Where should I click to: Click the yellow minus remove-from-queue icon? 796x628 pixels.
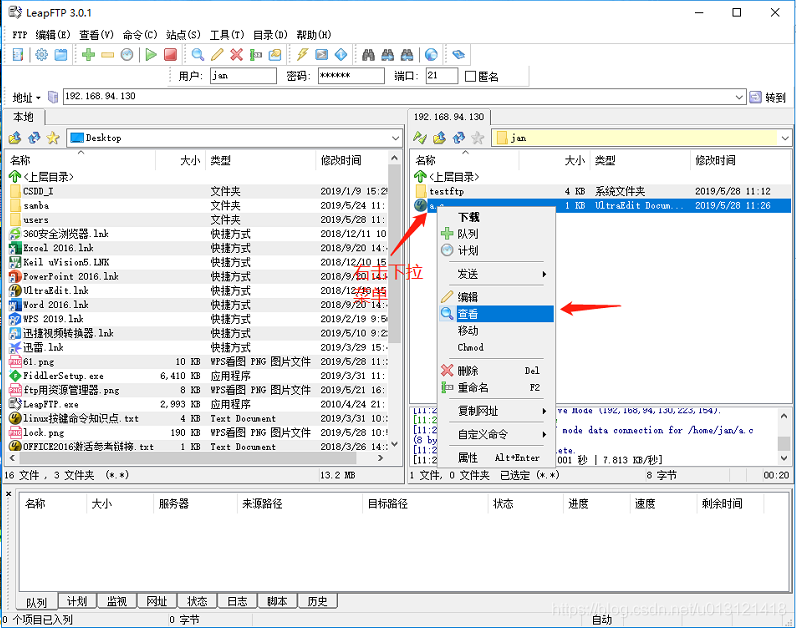coord(108,54)
